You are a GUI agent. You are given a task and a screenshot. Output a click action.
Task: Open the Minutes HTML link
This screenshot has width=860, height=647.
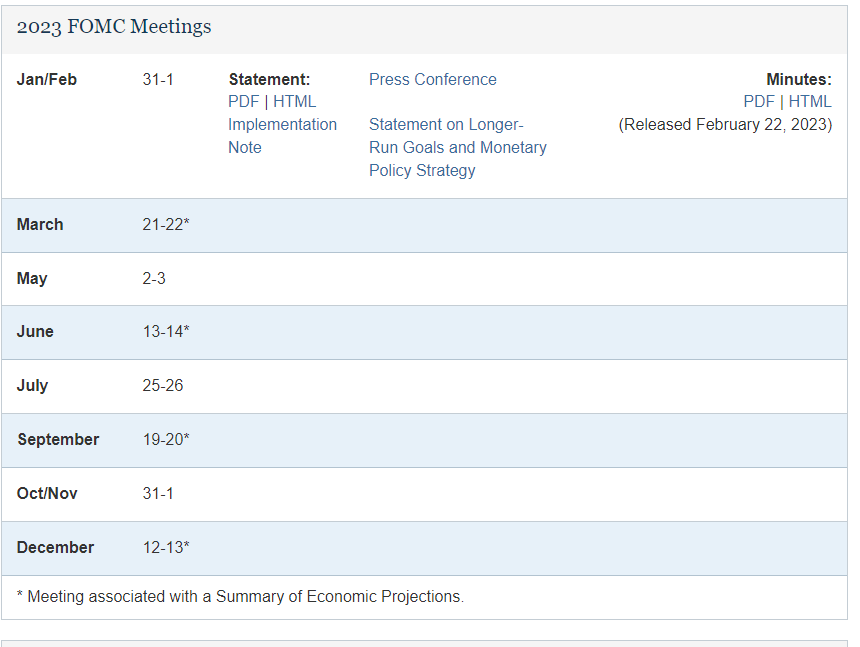pyautogui.click(x=810, y=102)
